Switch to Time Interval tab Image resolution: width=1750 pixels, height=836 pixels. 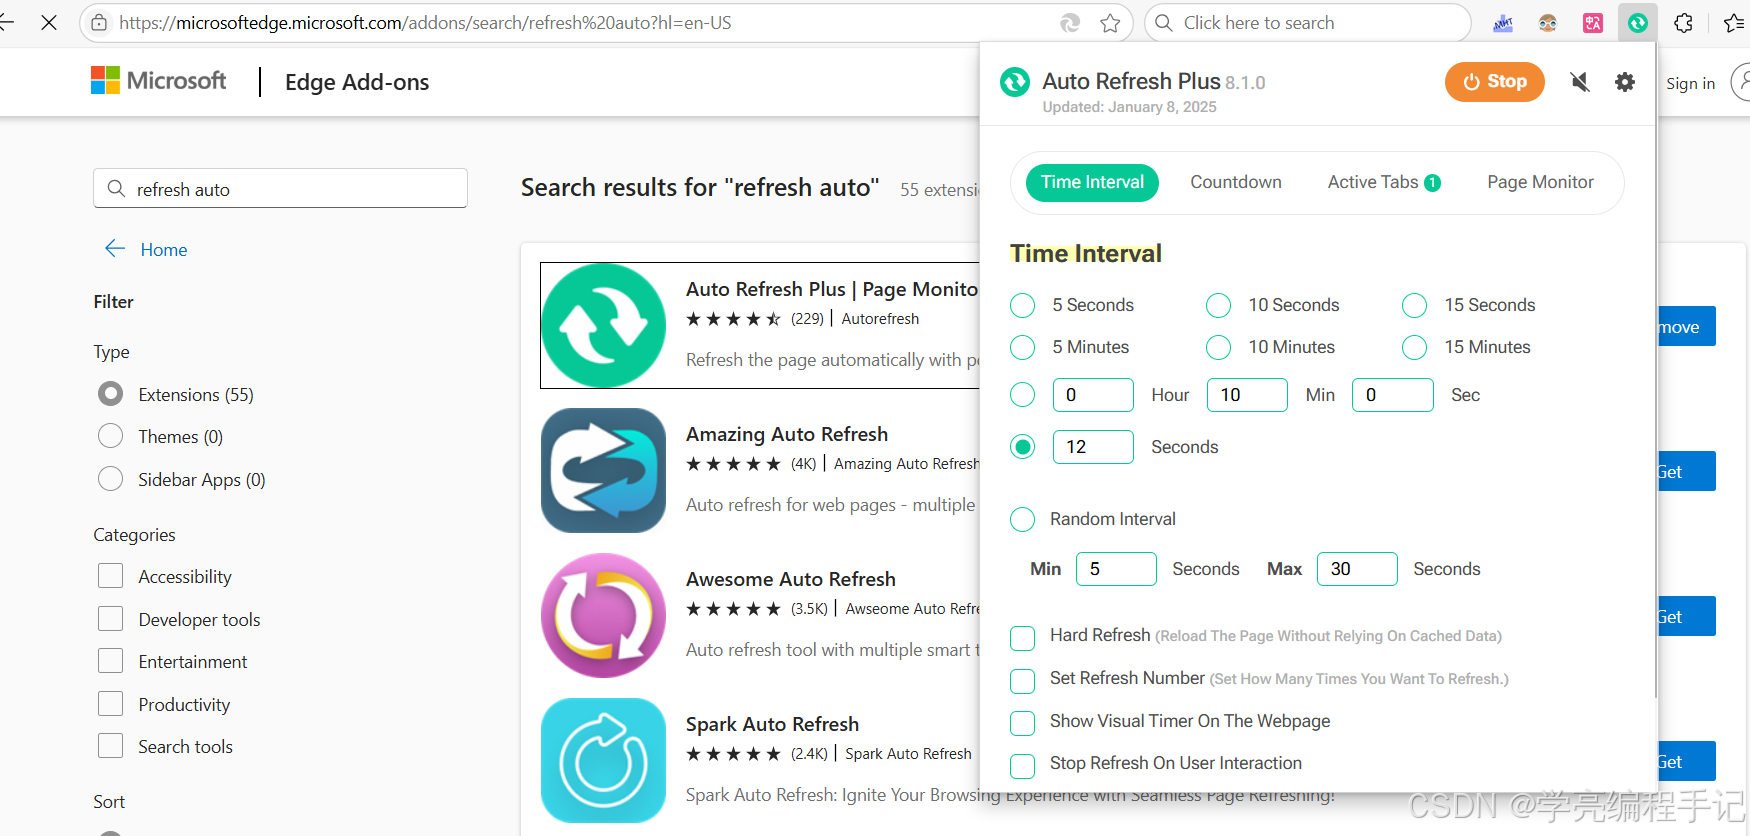point(1092,182)
